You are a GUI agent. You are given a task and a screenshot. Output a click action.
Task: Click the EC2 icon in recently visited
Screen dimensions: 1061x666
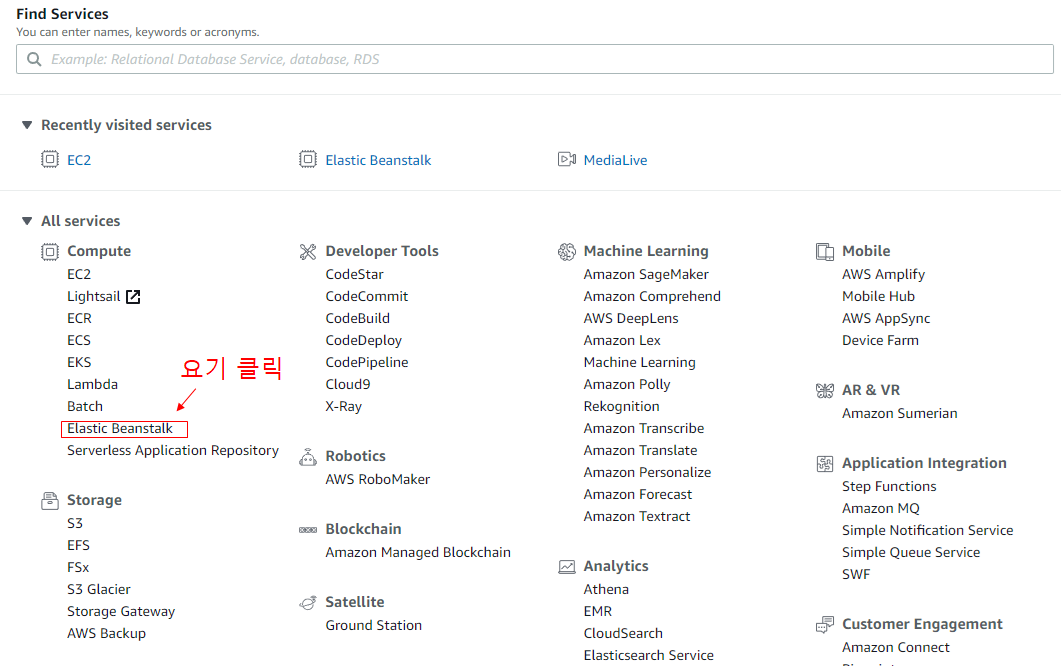point(49,159)
